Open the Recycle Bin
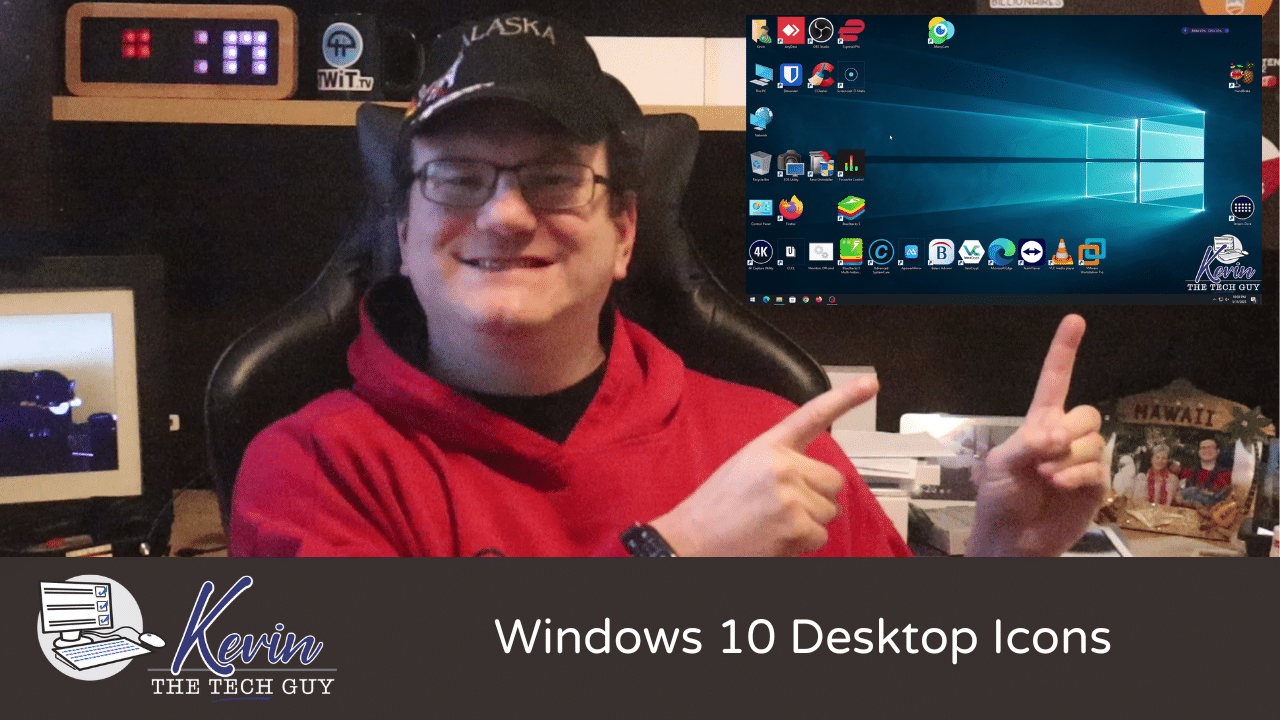The width and height of the screenshot is (1280, 720). [761, 165]
